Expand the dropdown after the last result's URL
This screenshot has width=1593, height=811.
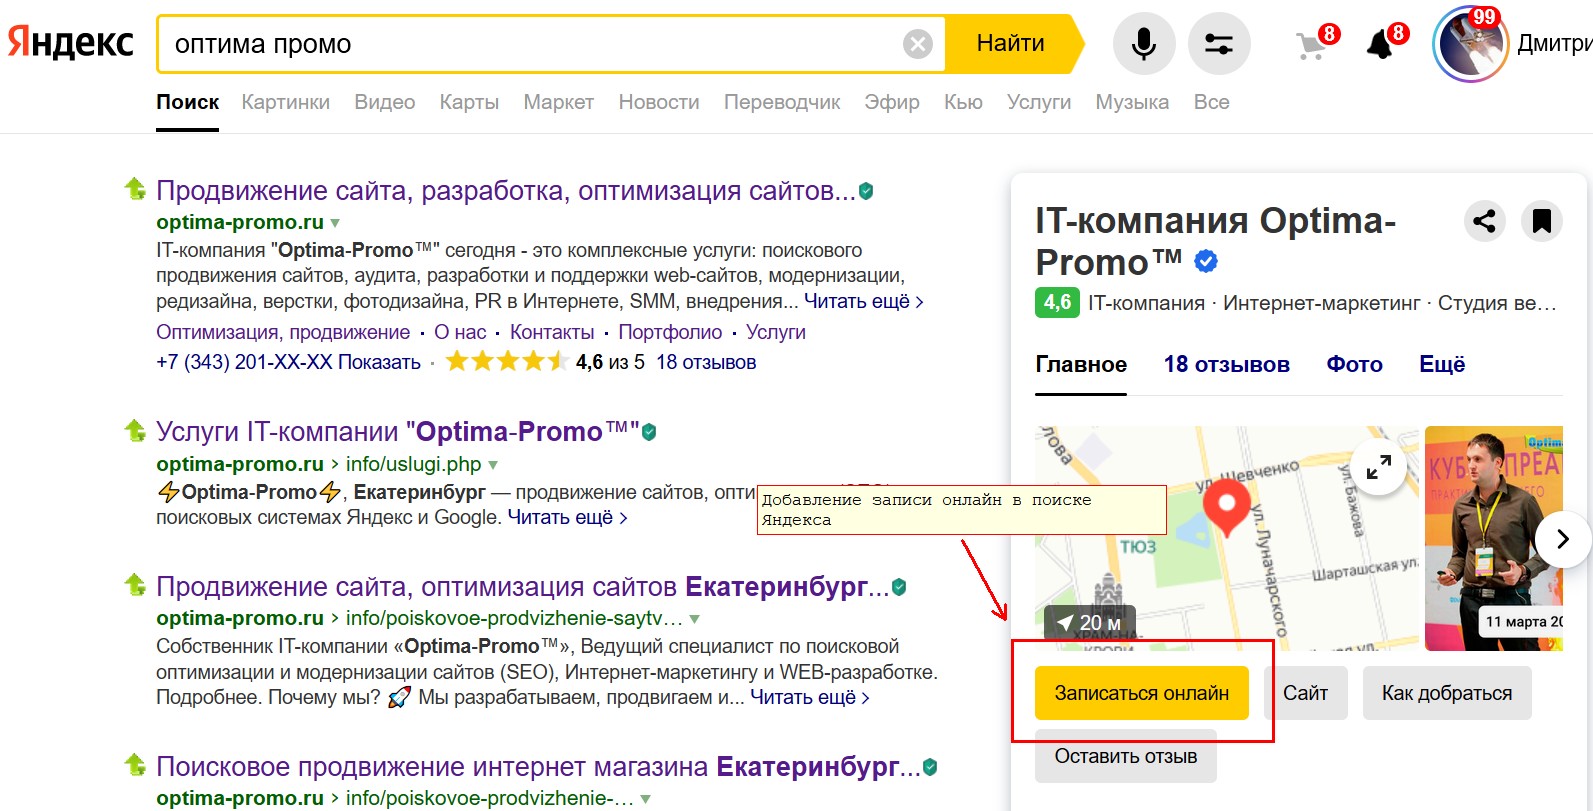click(x=646, y=799)
